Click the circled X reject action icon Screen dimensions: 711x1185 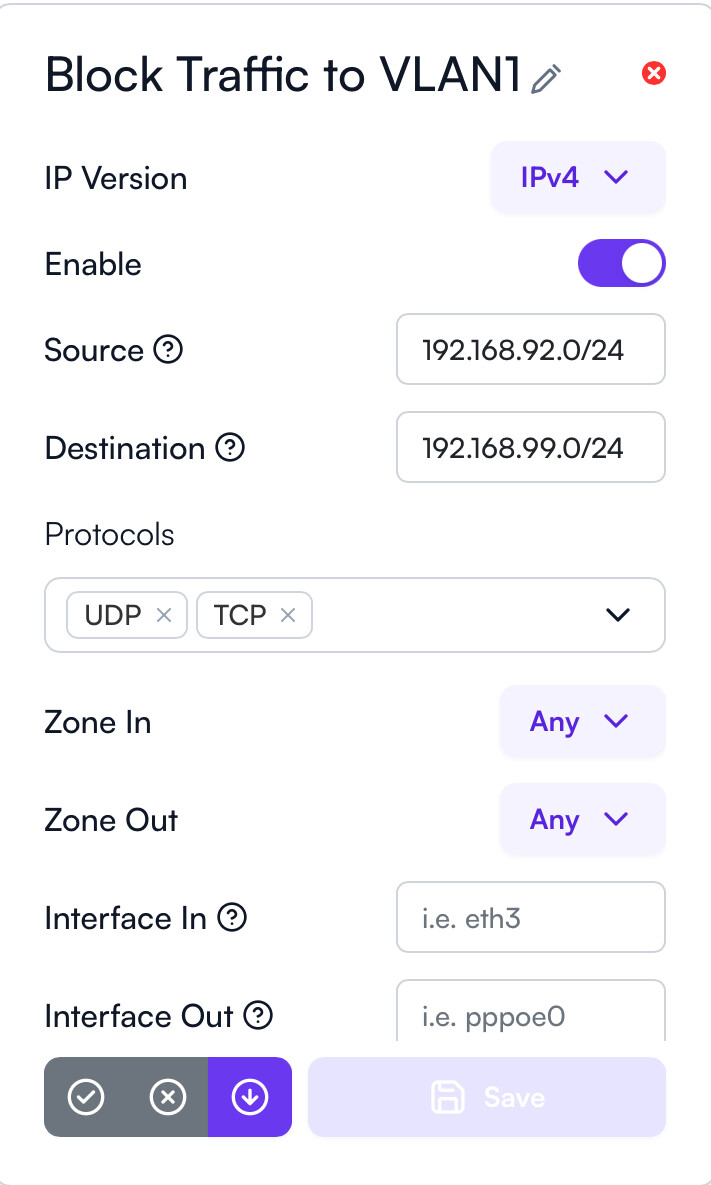[167, 1097]
